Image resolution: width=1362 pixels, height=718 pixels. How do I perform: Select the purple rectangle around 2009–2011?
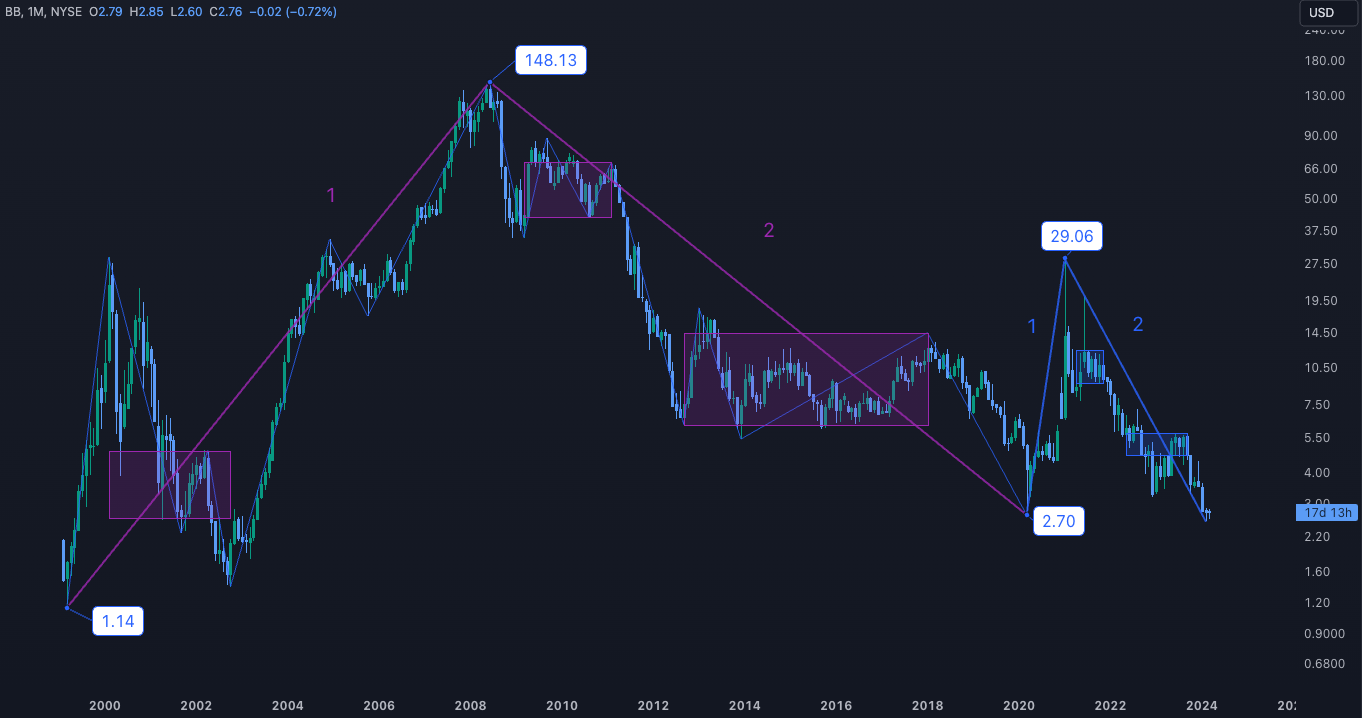pos(568,190)
